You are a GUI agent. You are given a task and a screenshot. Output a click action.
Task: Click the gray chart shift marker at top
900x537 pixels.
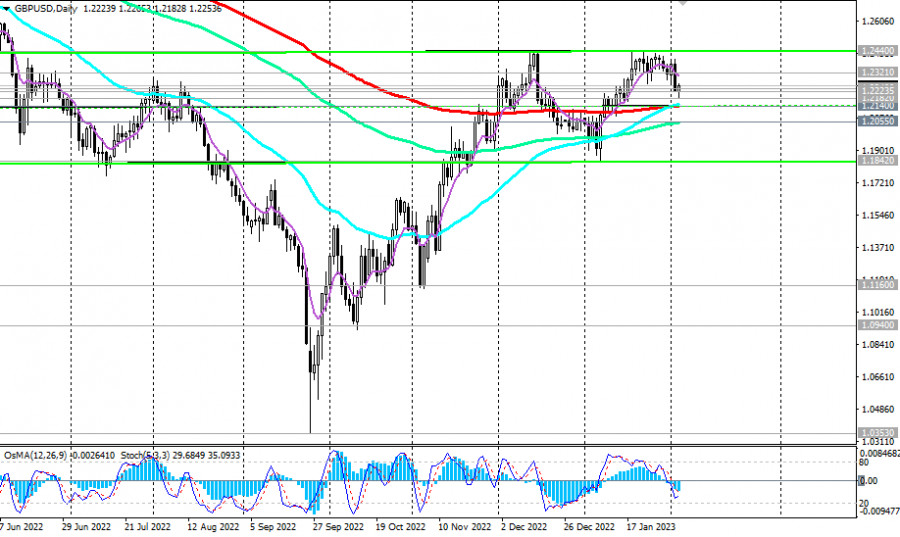coord(684,3)
